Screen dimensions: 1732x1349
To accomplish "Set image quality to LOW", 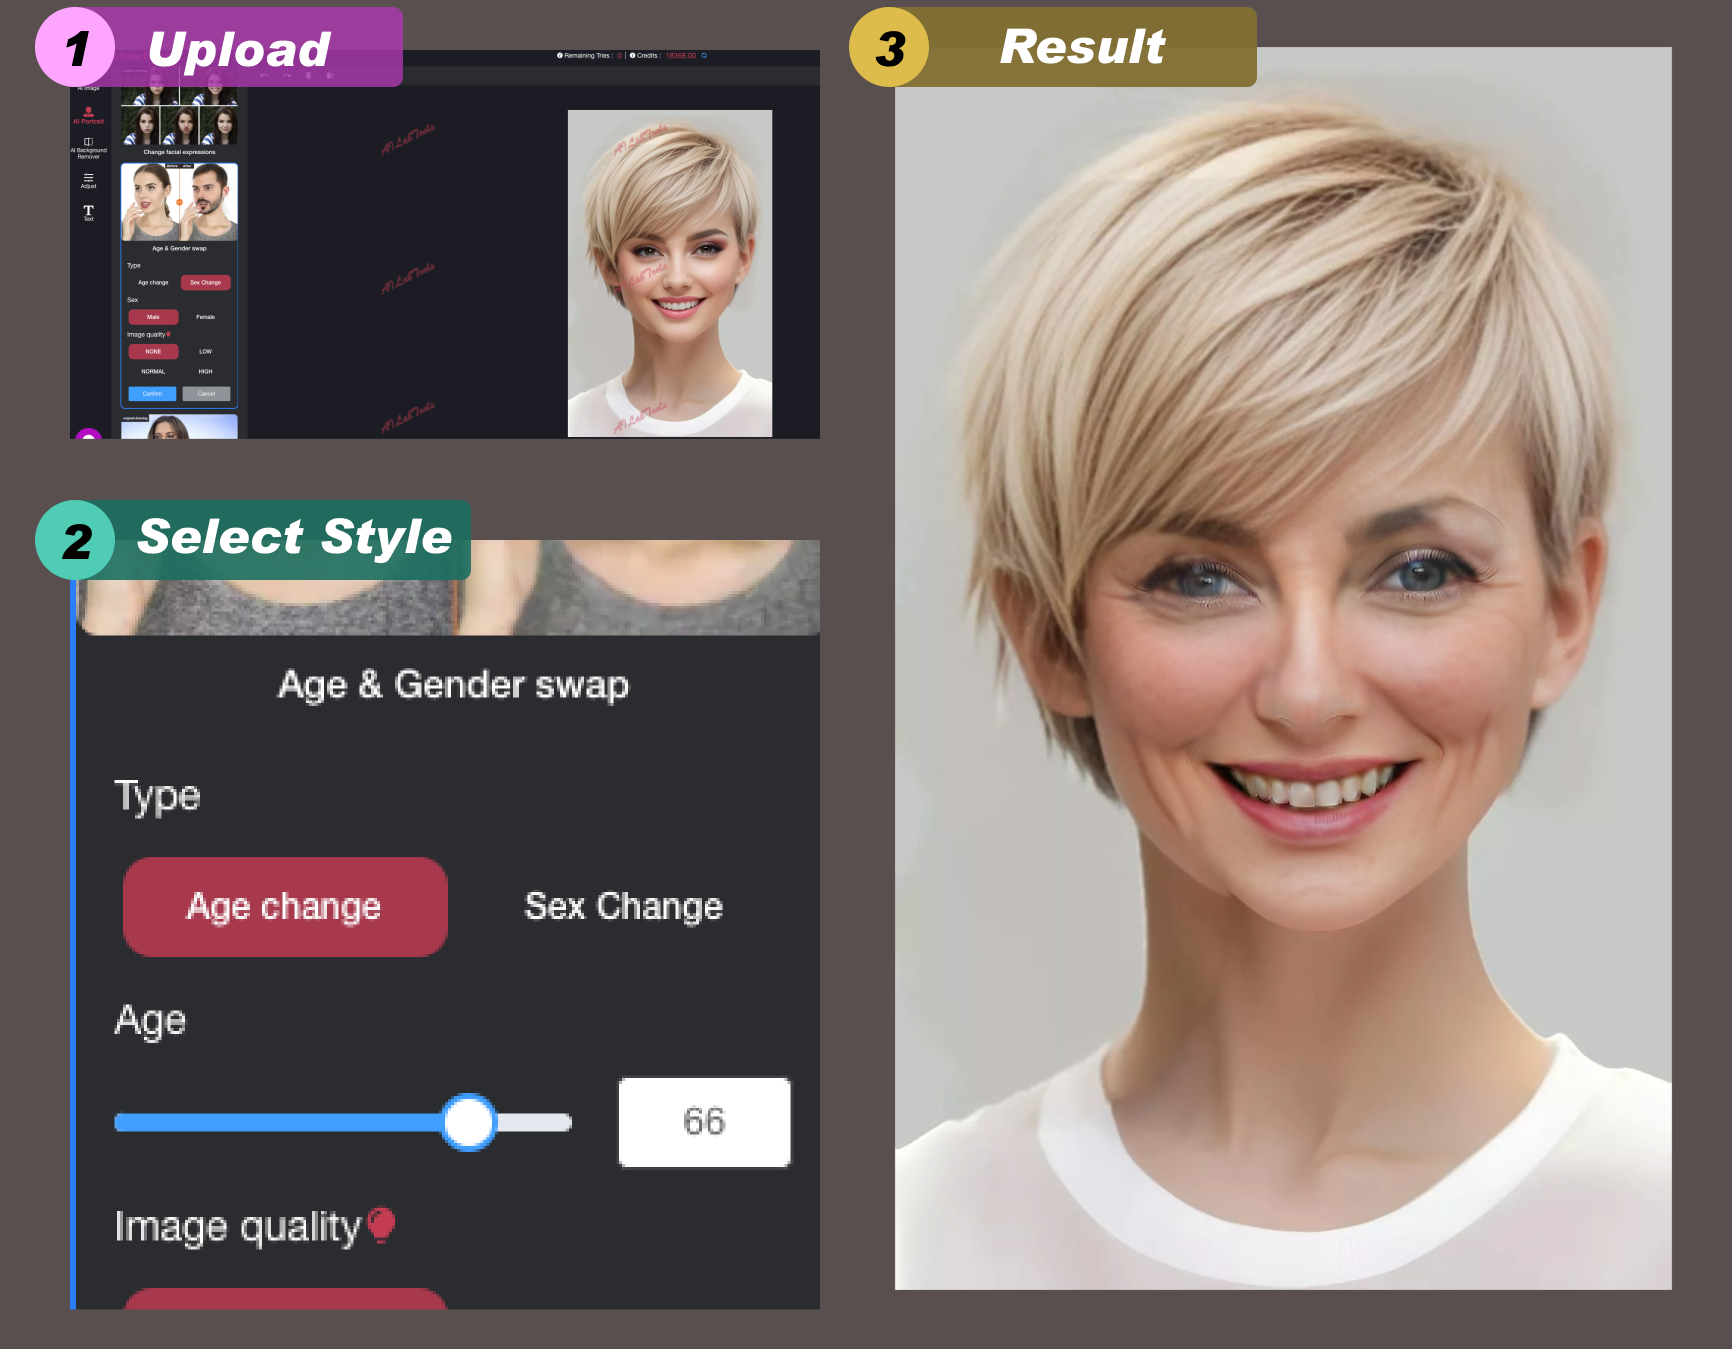I will pos(205,351).
